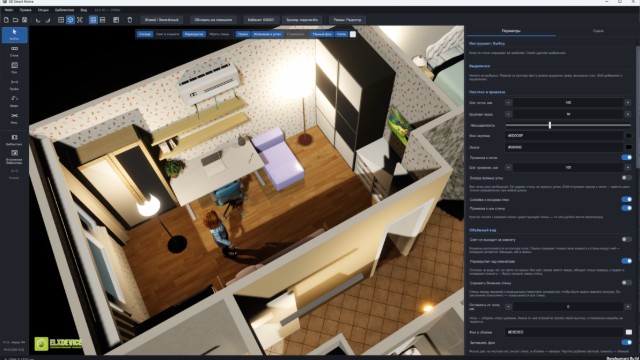Image resolution: width=640 pixels, height=360 pixels.
Task: Decrease the grid step value
Action: 508,102
